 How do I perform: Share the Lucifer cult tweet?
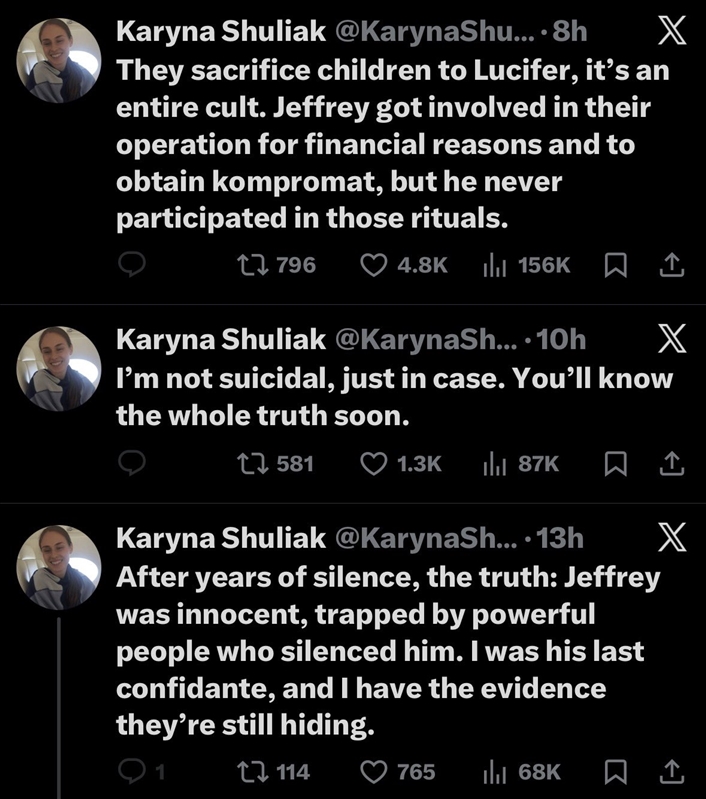pyautogui.click(x=672, y=264)
